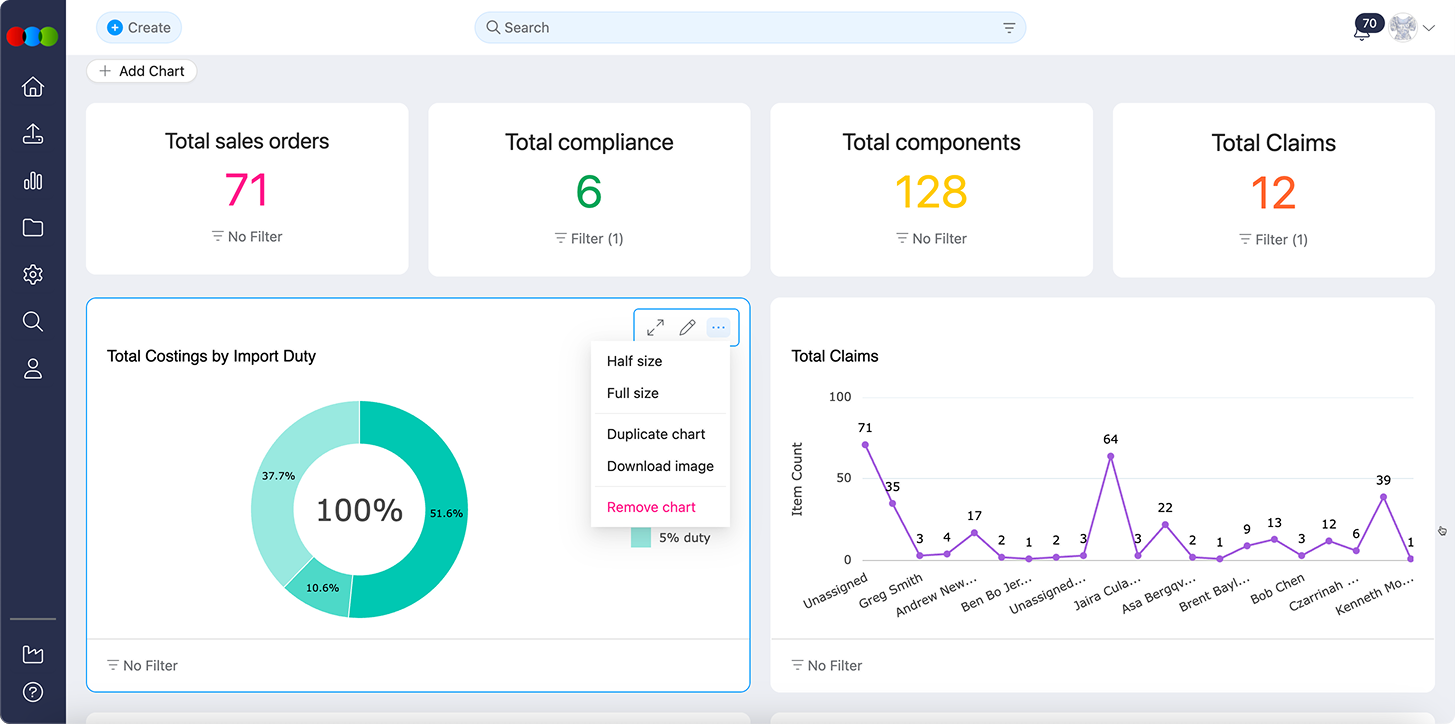Open the search filter options icon
The width and height of the screenshot is (1455, 724).
(1009, 28)
